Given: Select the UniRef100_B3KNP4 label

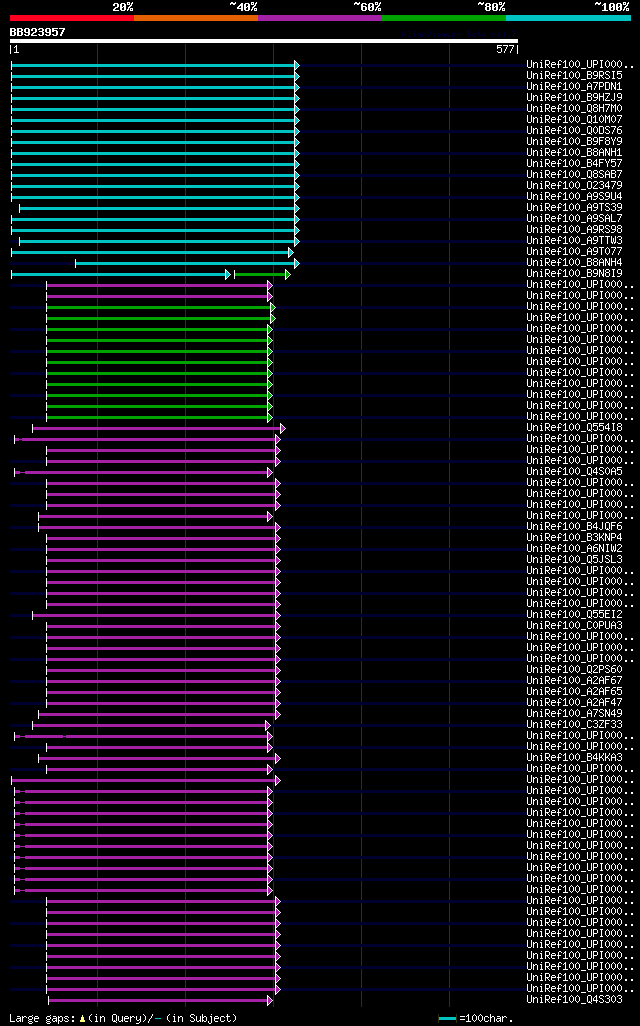Looking at the screenshot, I should coord(574,537).
